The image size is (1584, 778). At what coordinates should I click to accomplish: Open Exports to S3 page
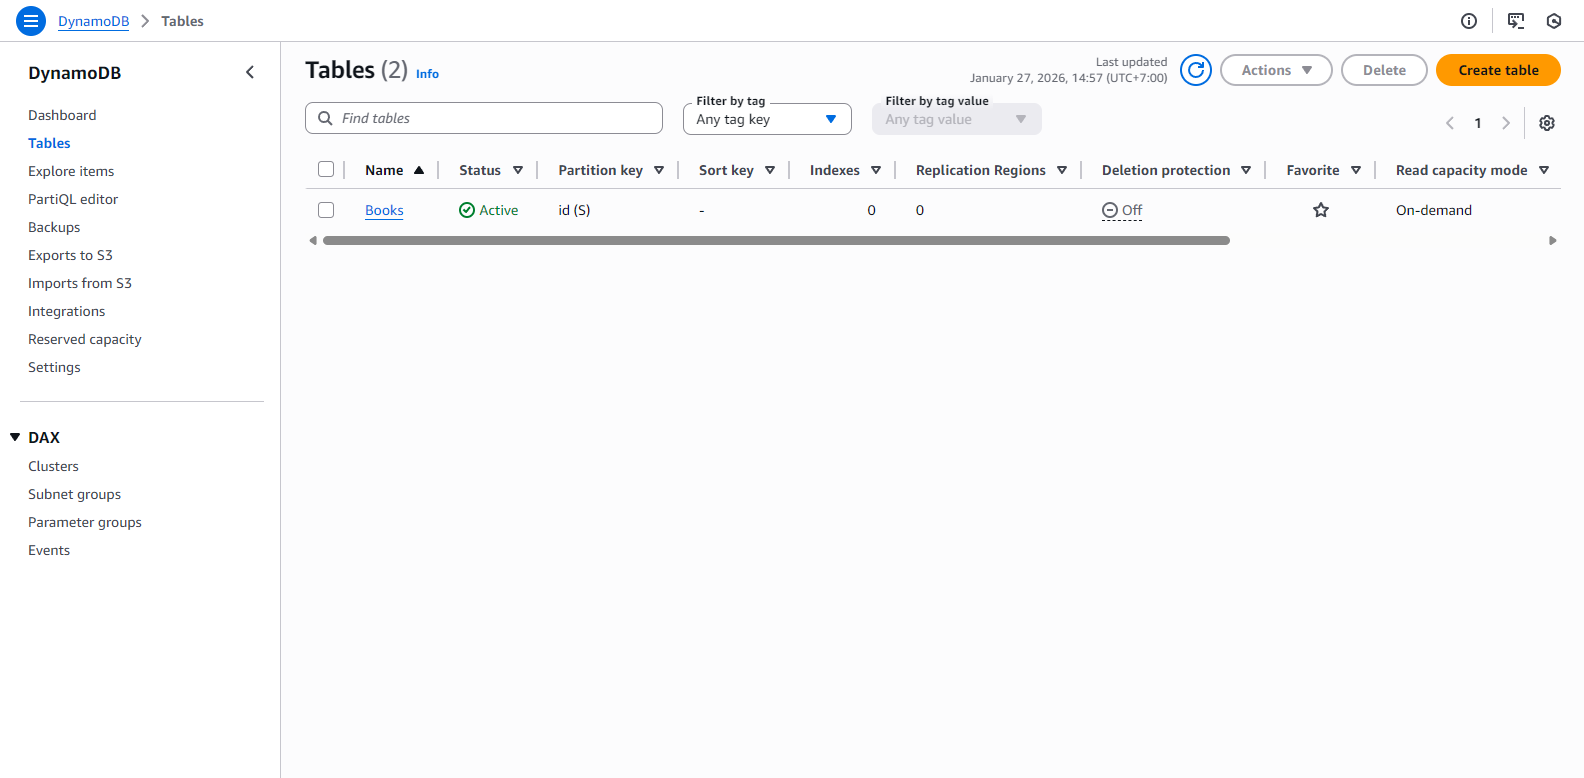(70, 255)
